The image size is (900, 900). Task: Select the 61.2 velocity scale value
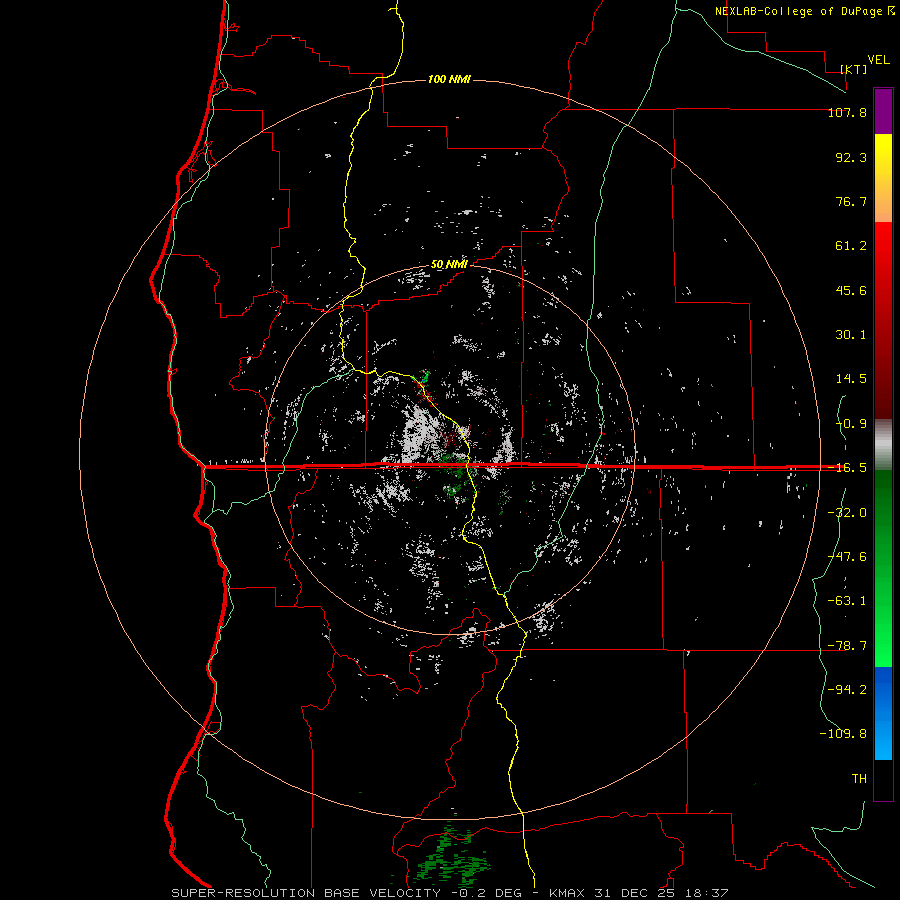[x=851, y=246]
